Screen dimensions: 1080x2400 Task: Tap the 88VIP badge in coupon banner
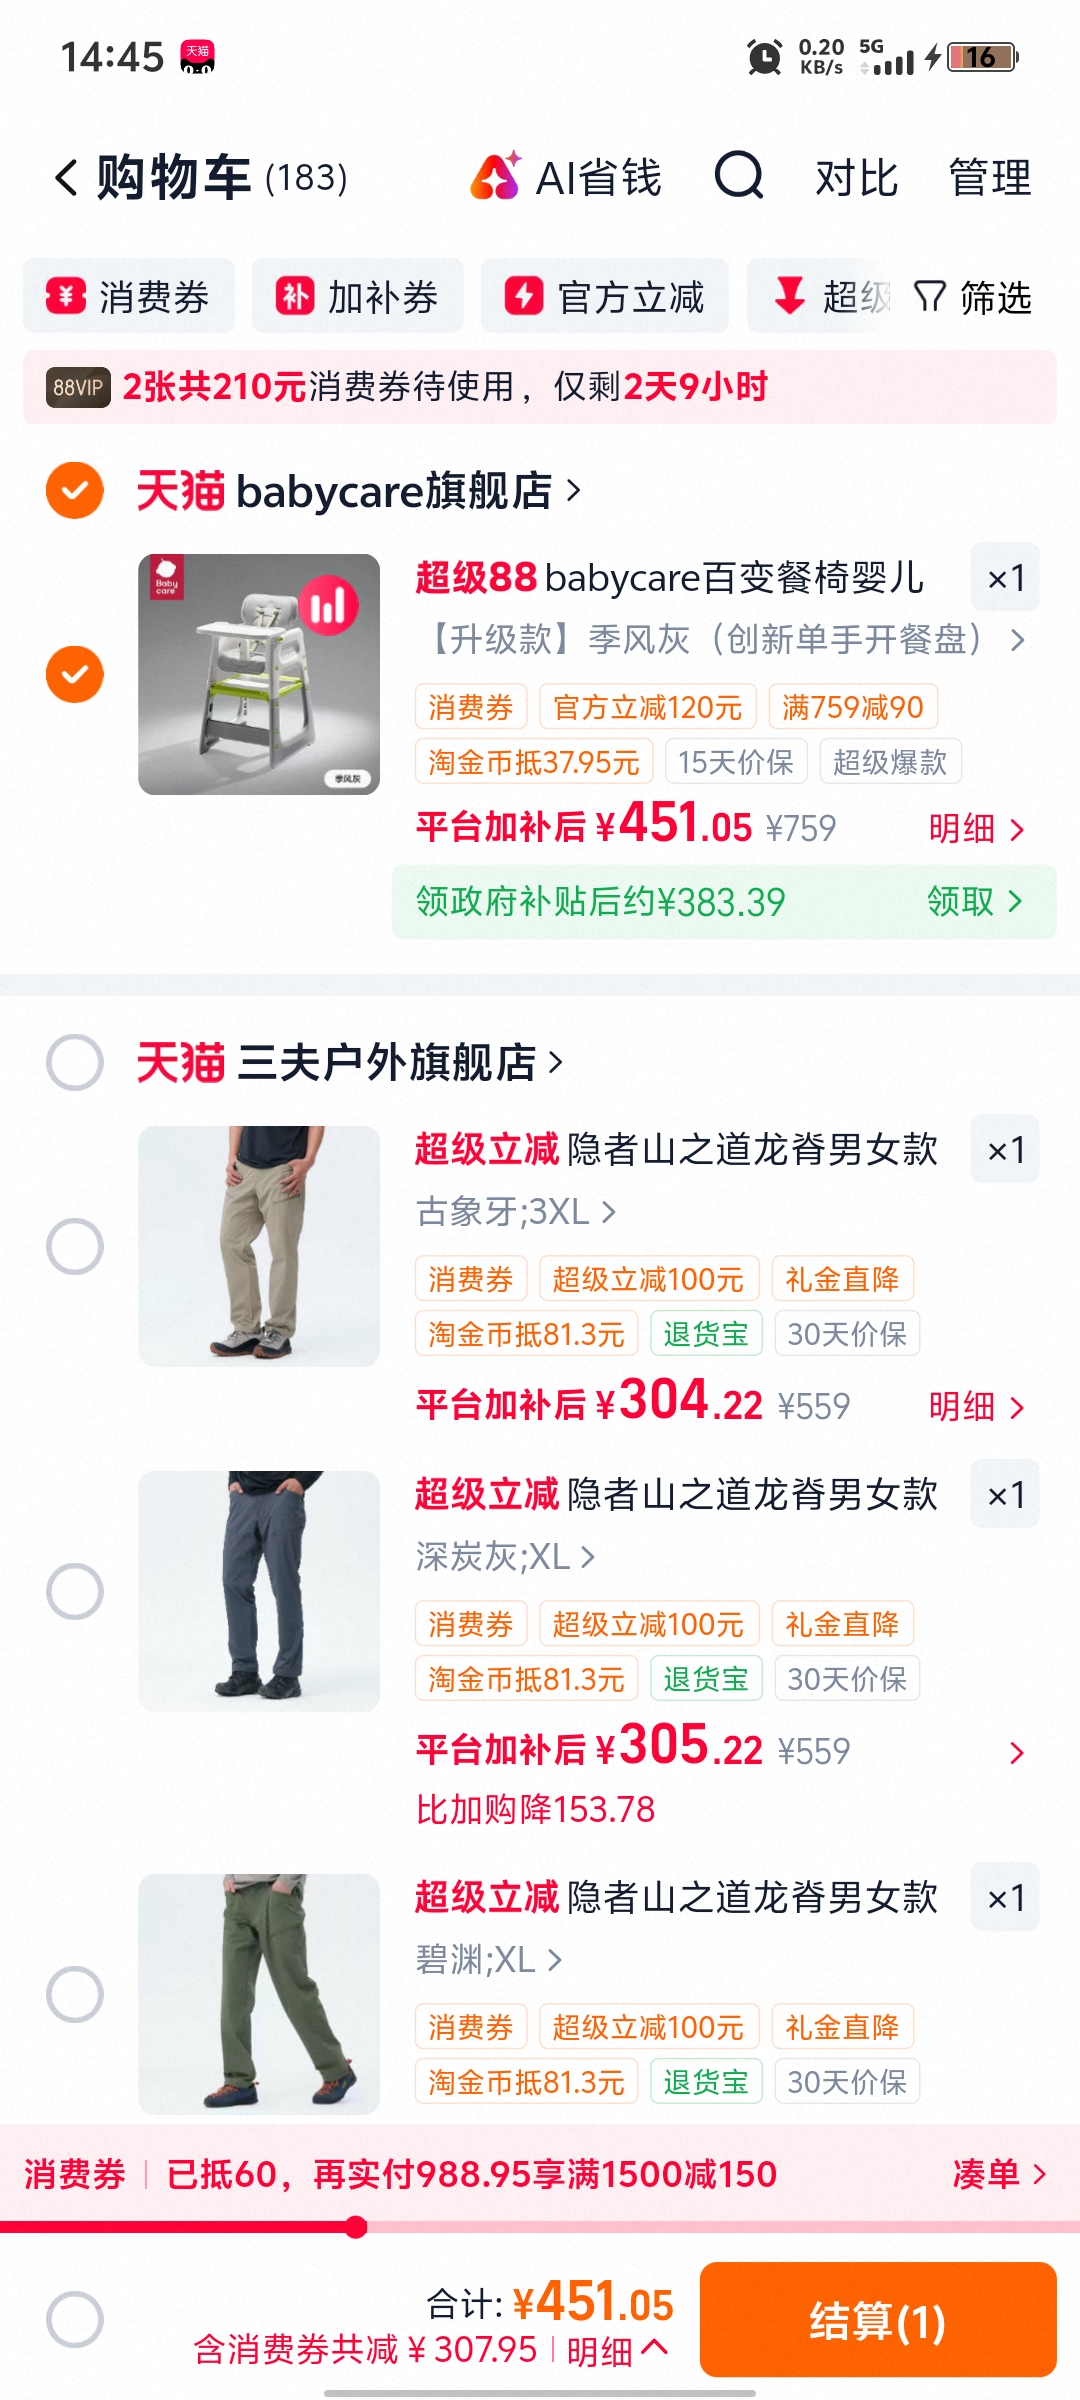pyautogui.click(x=78, y=387)
